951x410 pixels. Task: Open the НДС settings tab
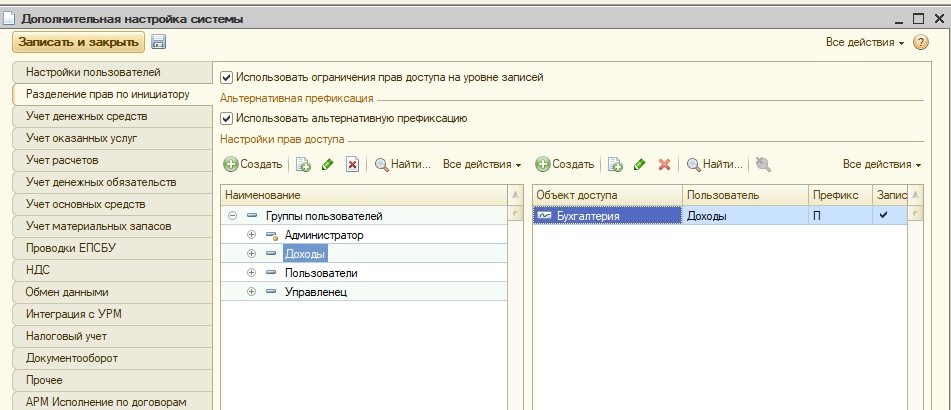39,270
